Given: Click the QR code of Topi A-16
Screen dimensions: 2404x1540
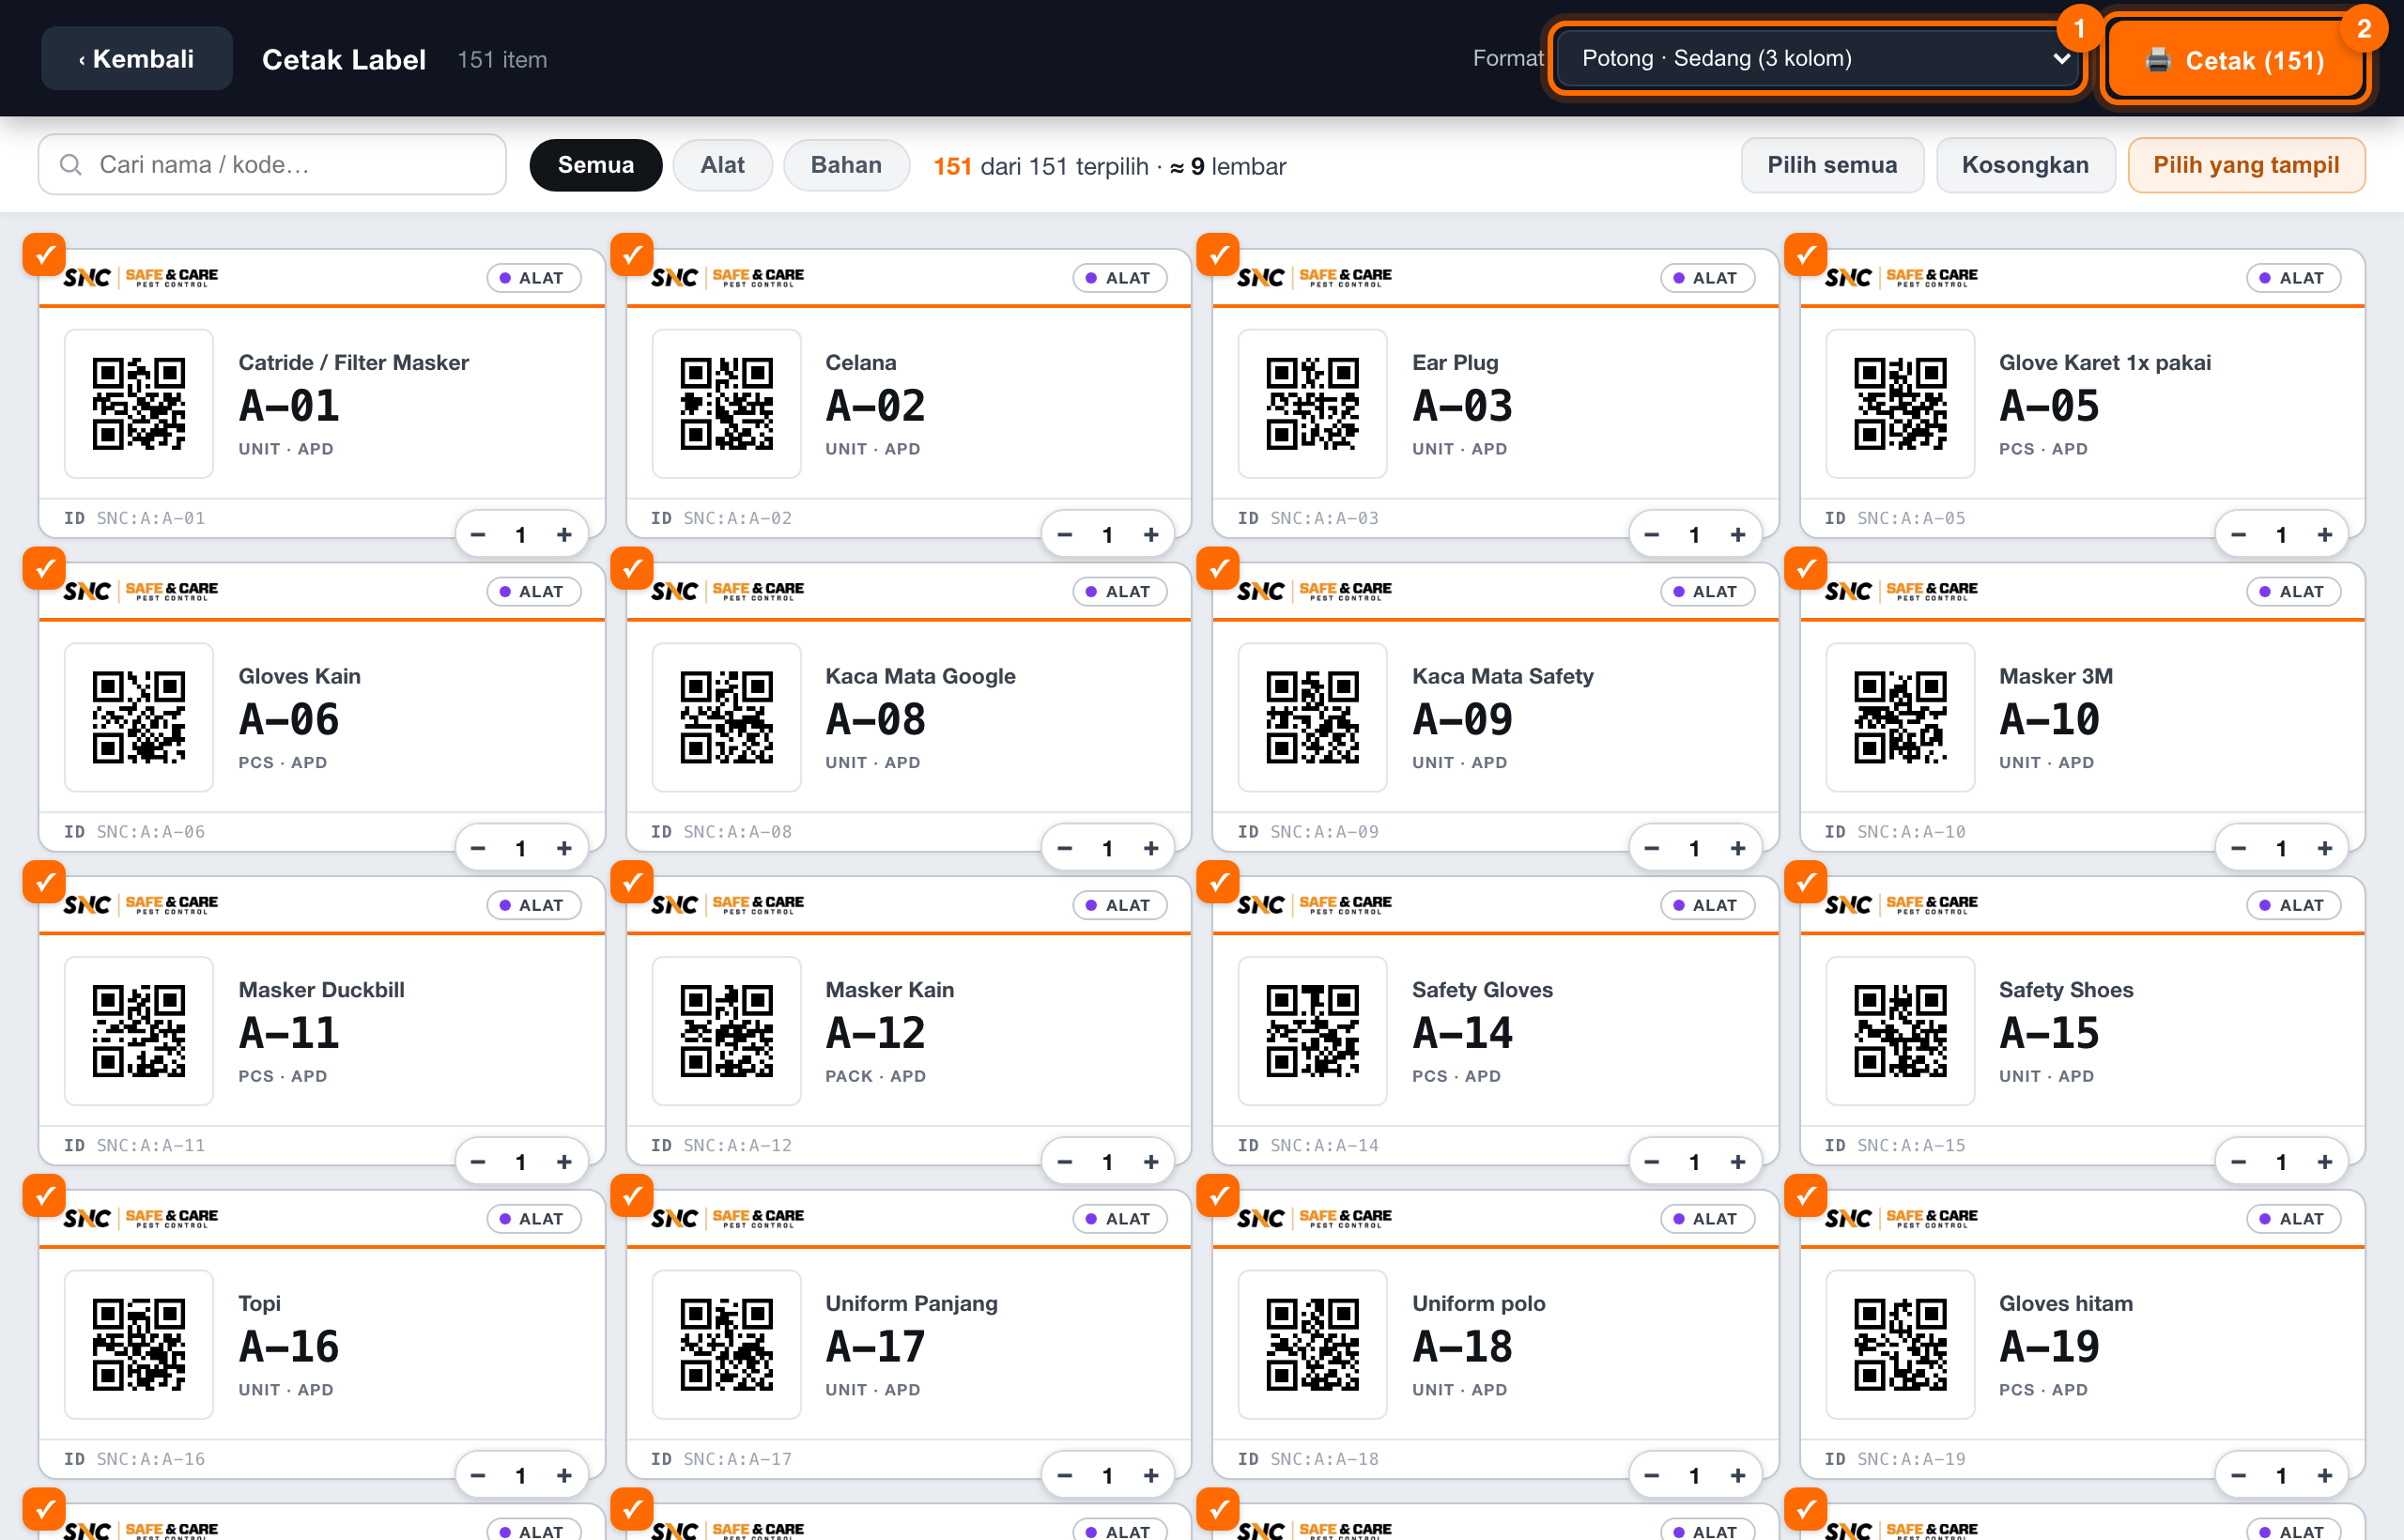Looking at the screenshot, I should 139,1345.
